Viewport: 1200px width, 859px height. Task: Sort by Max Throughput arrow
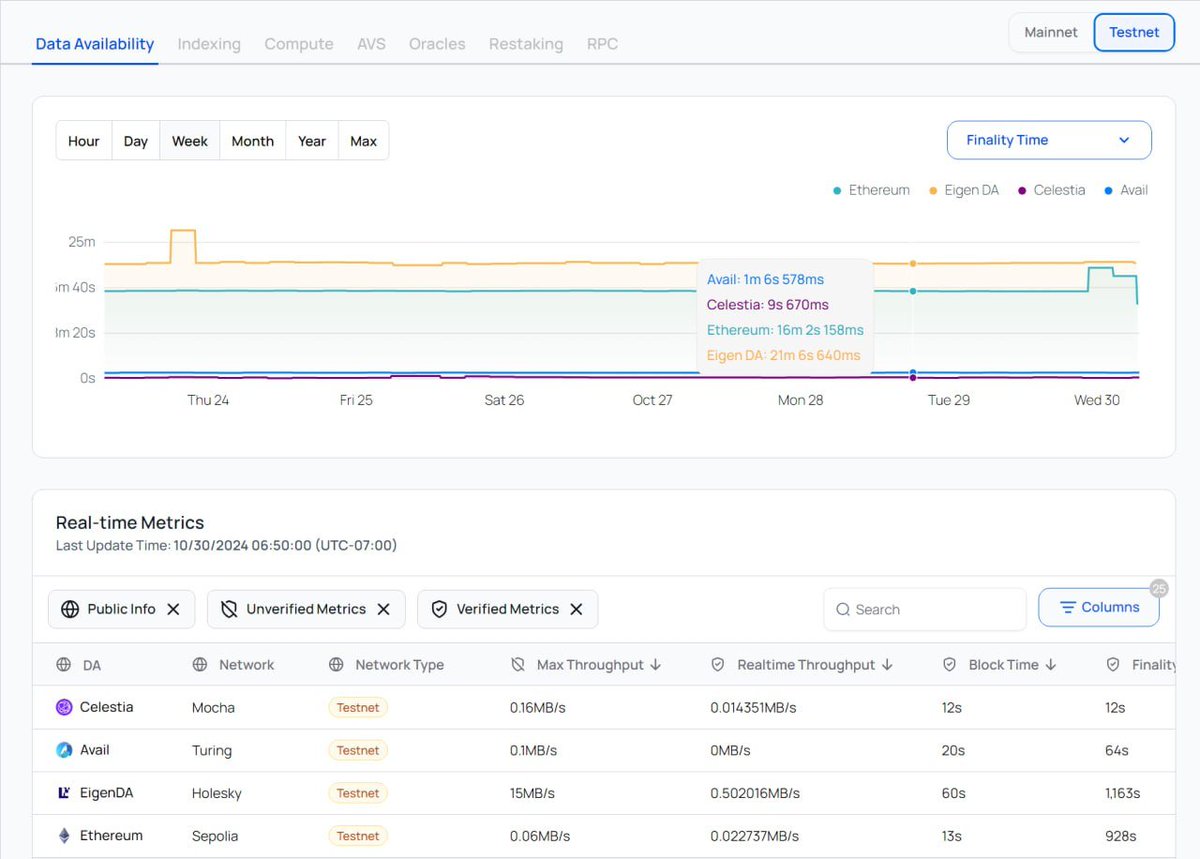[x=656, y=664]
